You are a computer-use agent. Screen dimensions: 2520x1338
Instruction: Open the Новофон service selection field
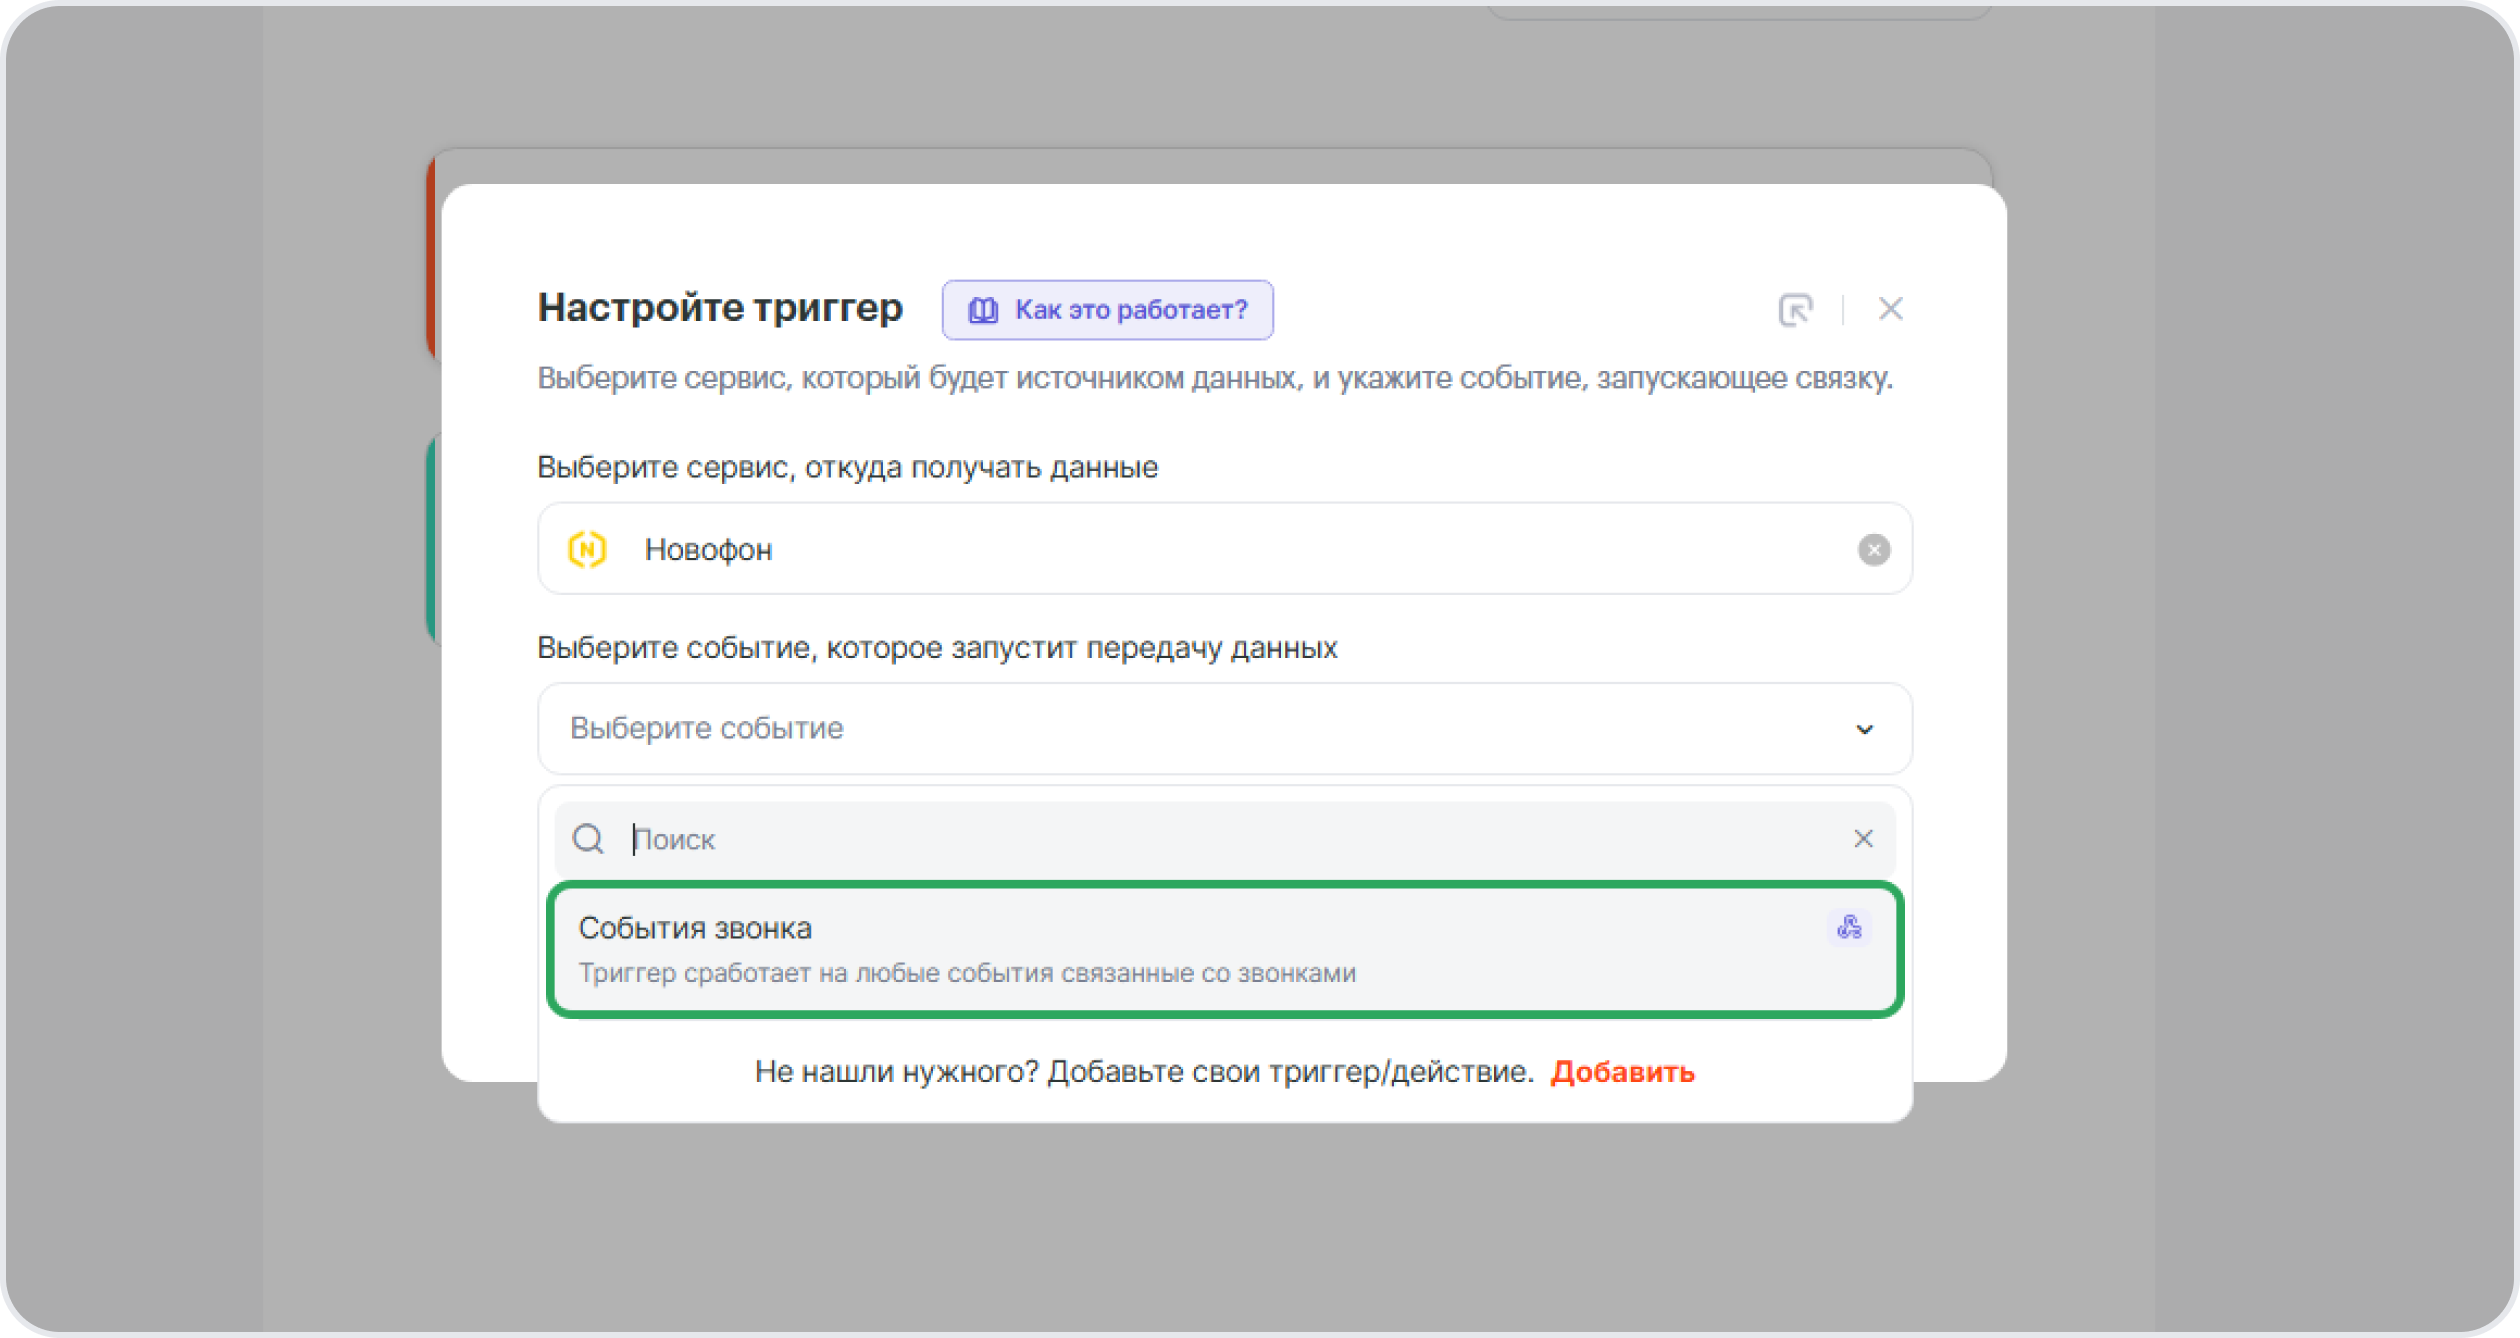pyautogui.click(x=1200, y=549)
